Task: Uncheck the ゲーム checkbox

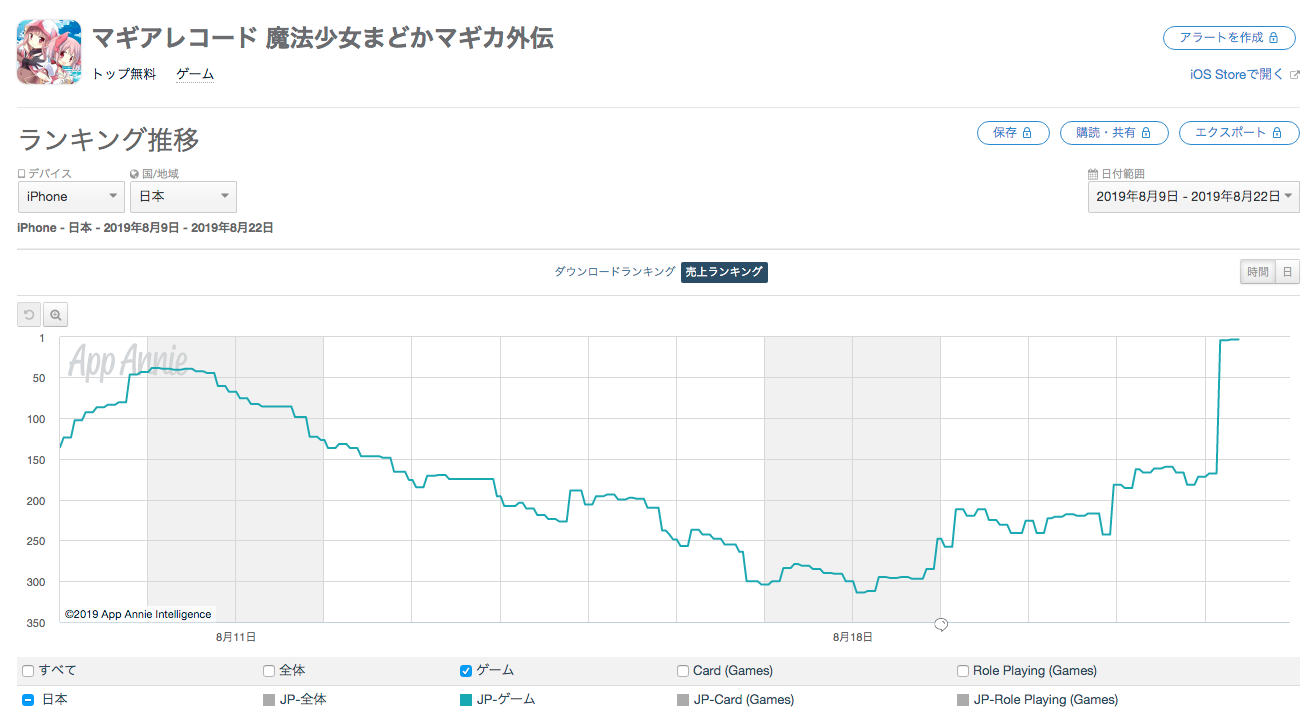Action: coord(466,671)
